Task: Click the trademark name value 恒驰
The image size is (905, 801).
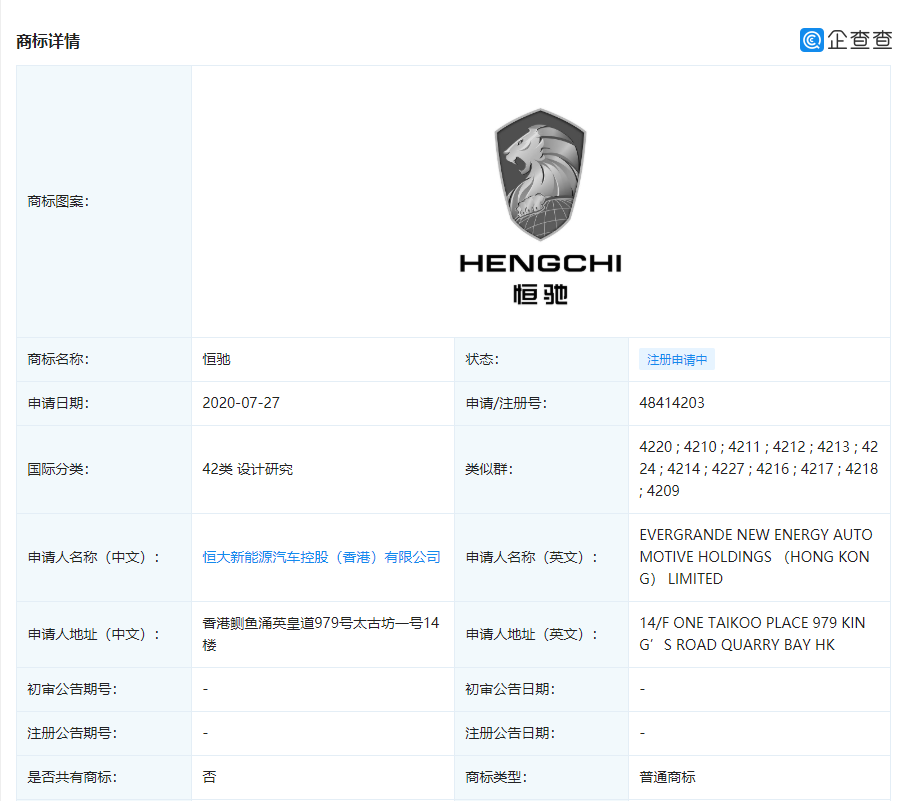Action: click(x=216, y=360)
